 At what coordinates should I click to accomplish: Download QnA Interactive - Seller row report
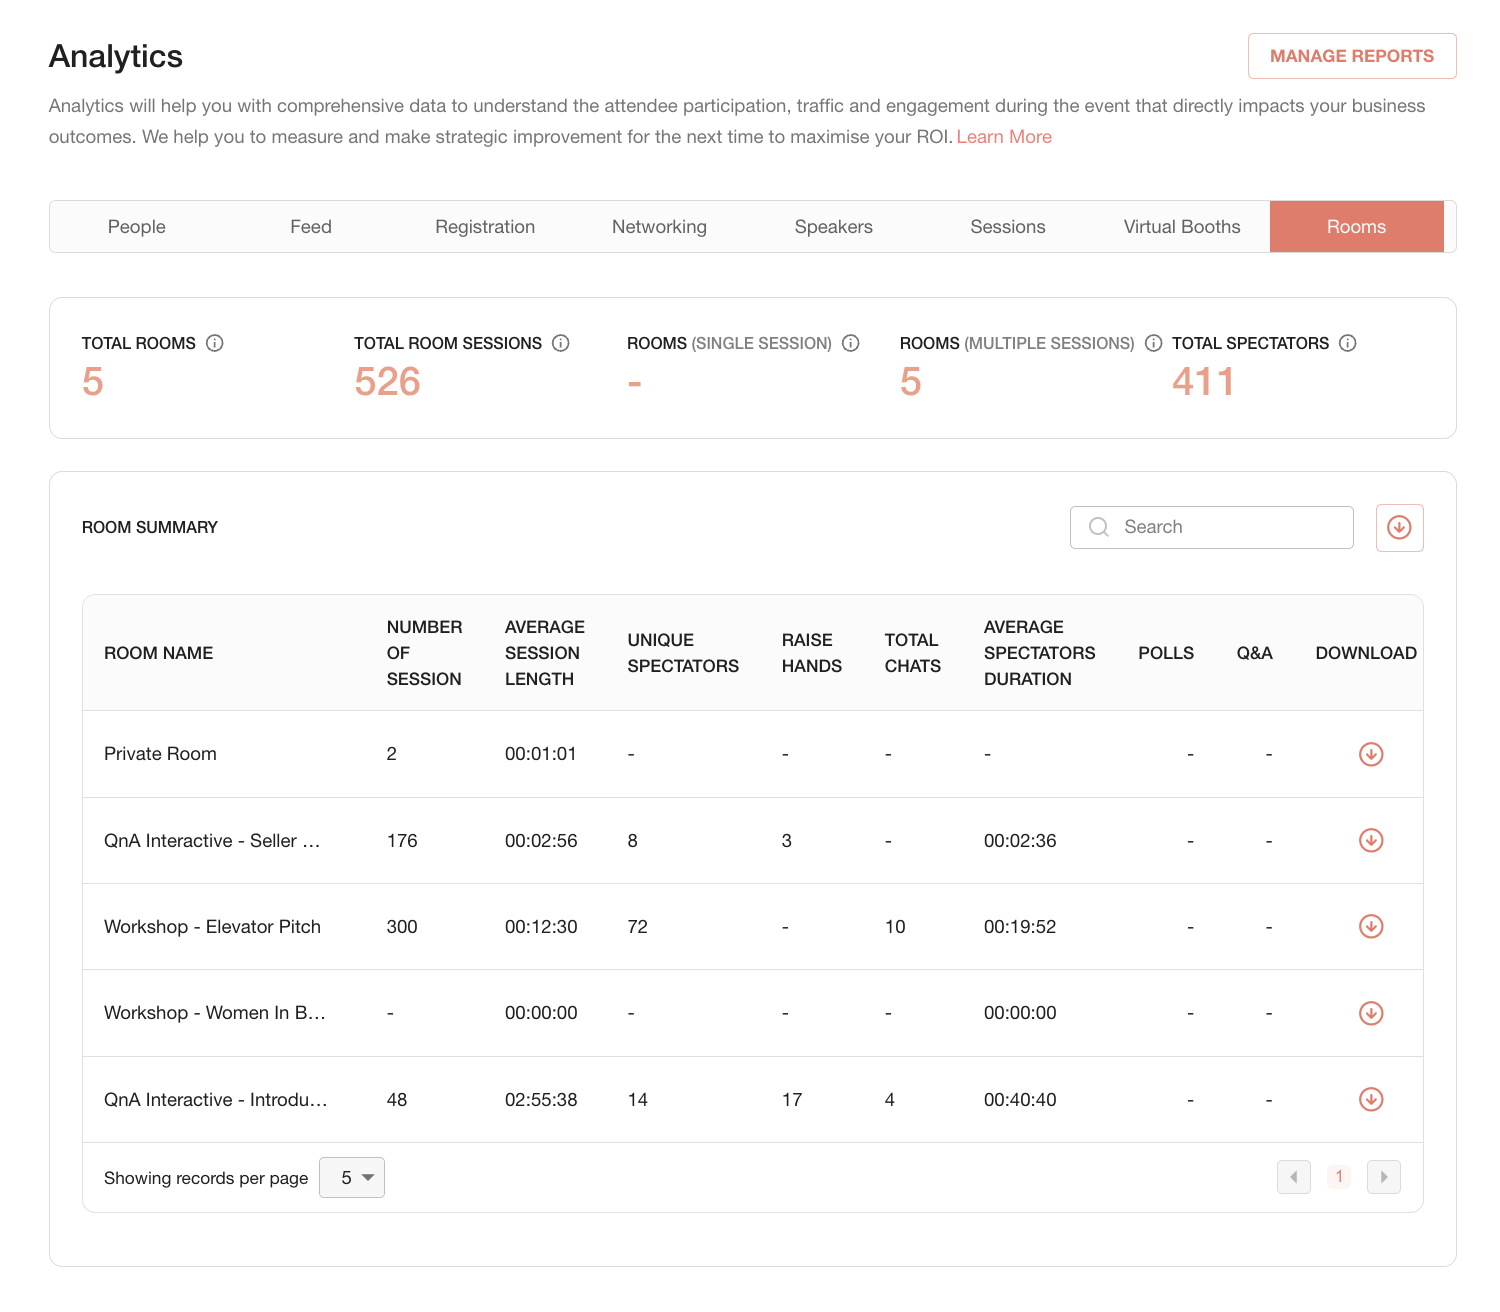(1371, 840)
